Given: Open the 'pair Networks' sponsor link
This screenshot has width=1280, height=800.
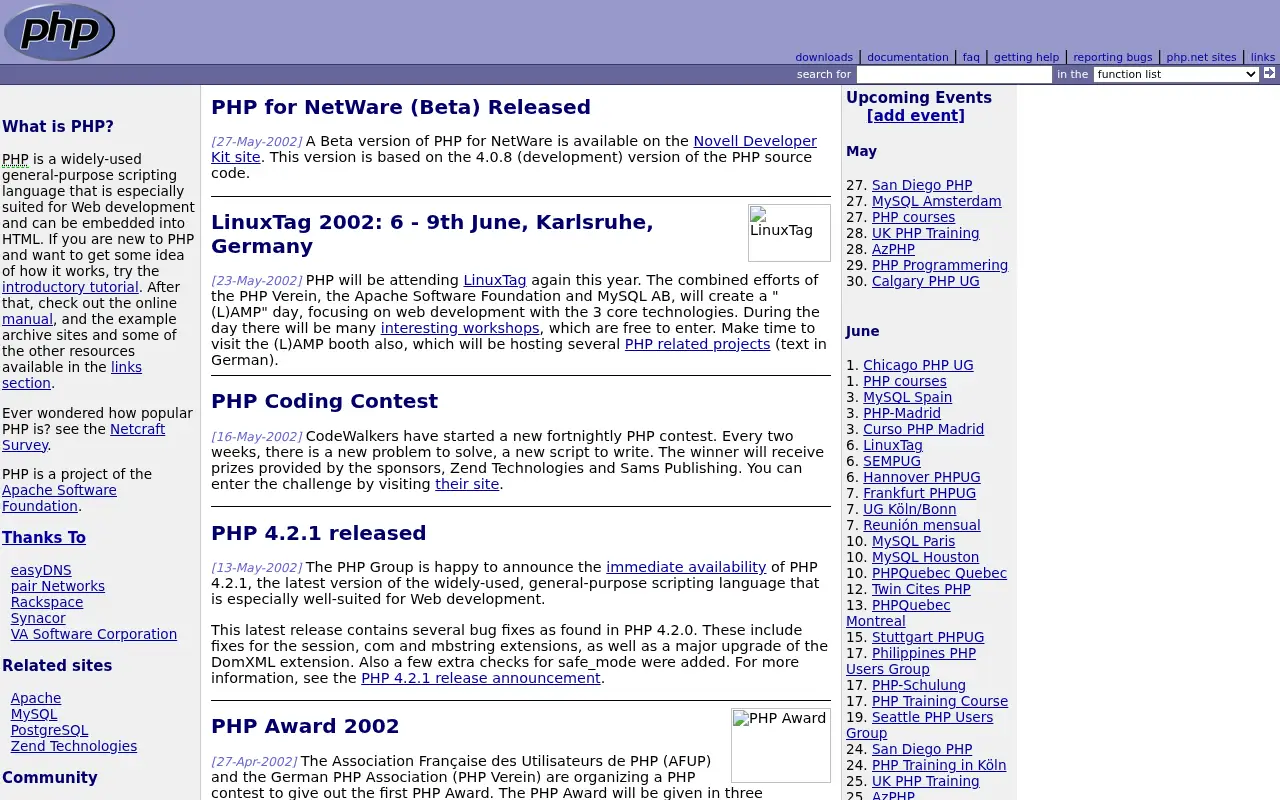Looking at the screenshot, I should coord(58,586).
